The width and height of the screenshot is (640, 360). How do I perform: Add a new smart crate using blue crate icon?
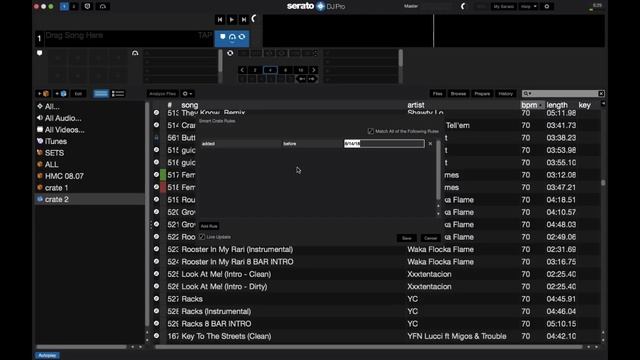61,93
